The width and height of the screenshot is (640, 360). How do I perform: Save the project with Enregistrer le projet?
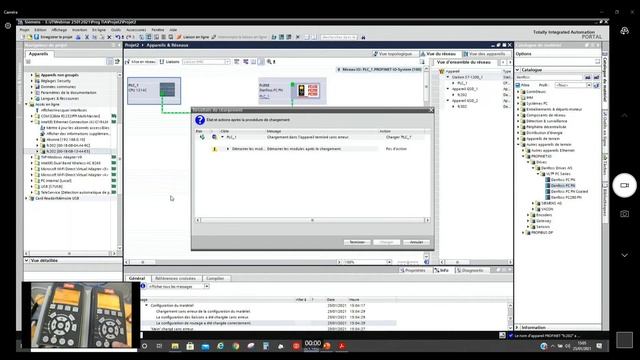pos(53,37)
